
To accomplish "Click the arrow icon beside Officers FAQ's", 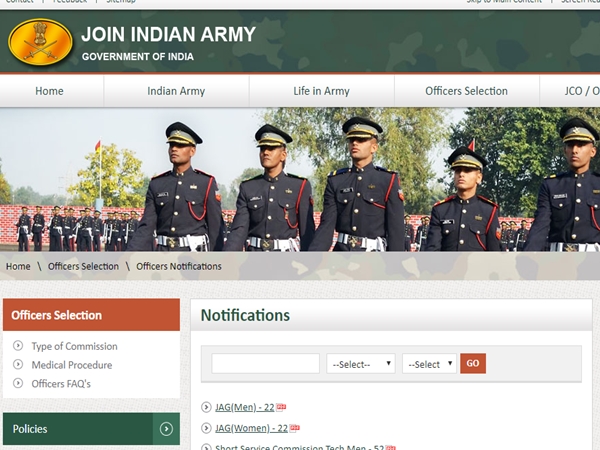I will pos(18,383).
